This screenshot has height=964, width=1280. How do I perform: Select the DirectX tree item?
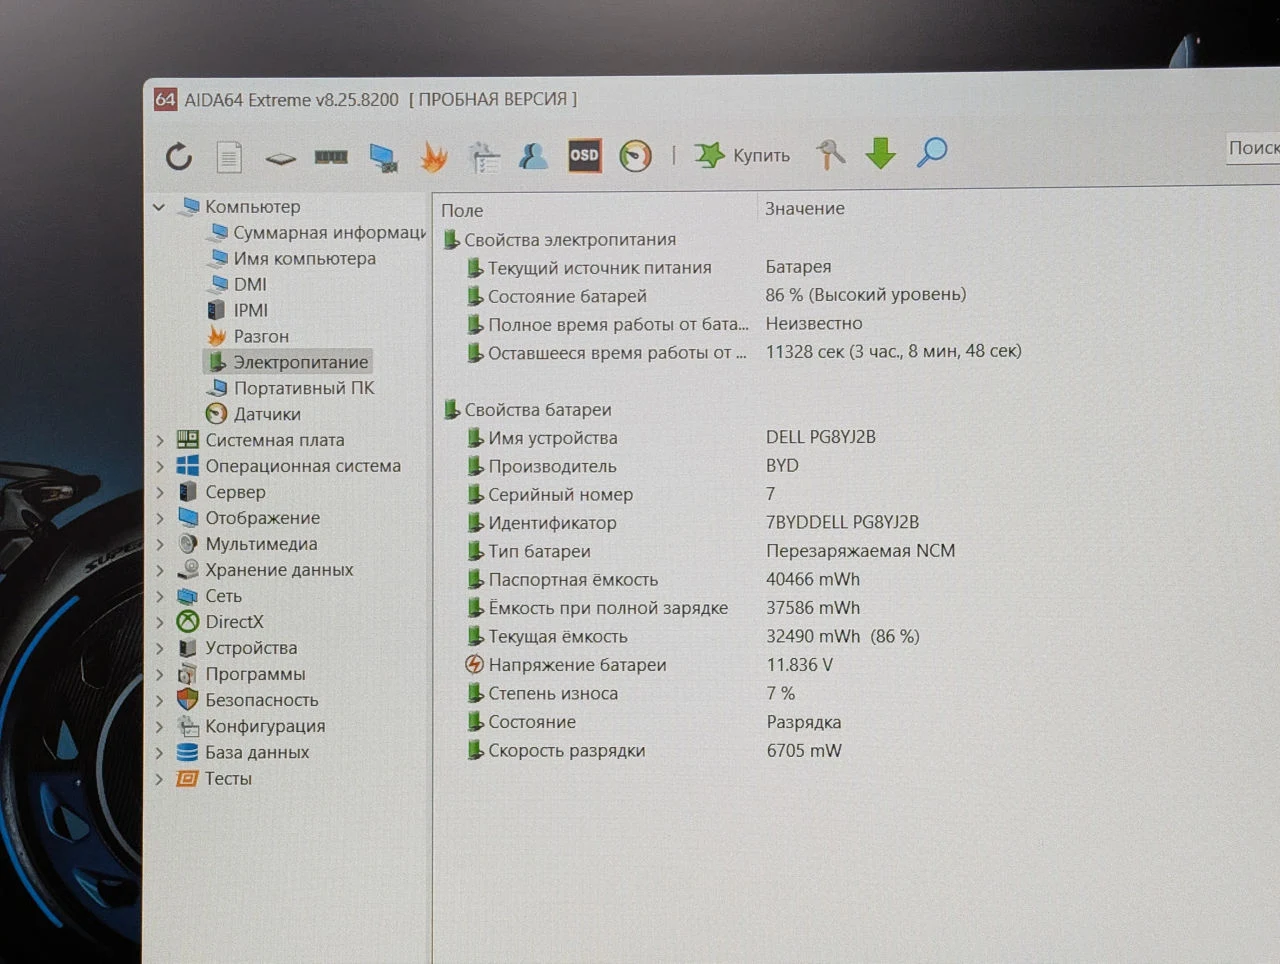coord(220,622)
